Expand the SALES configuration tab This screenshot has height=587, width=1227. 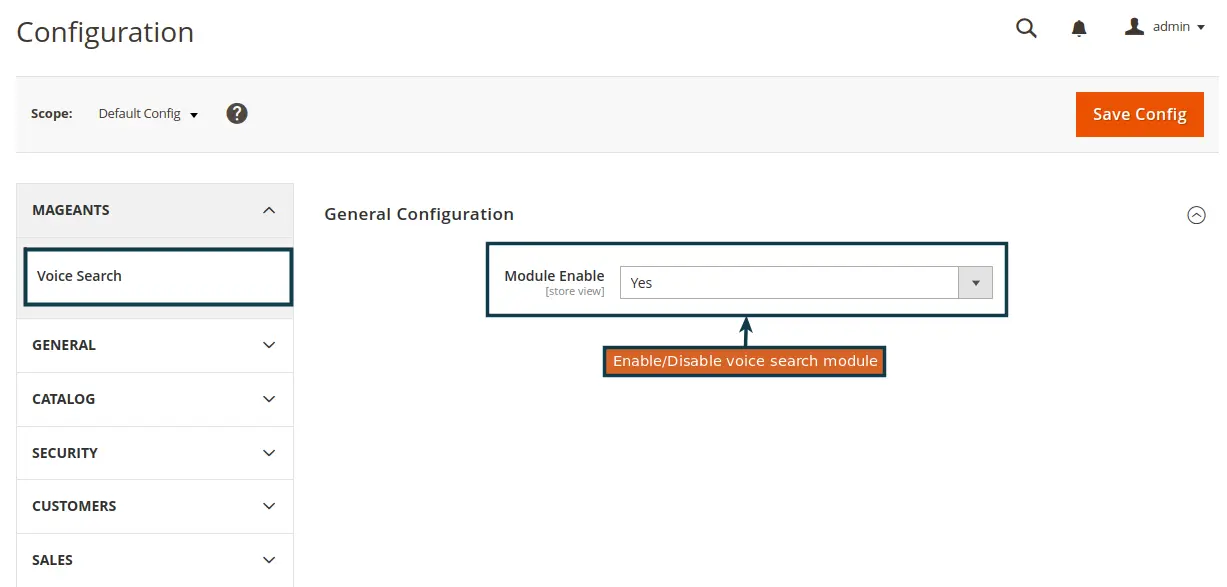pyautogui.click(x=155, y=560)
